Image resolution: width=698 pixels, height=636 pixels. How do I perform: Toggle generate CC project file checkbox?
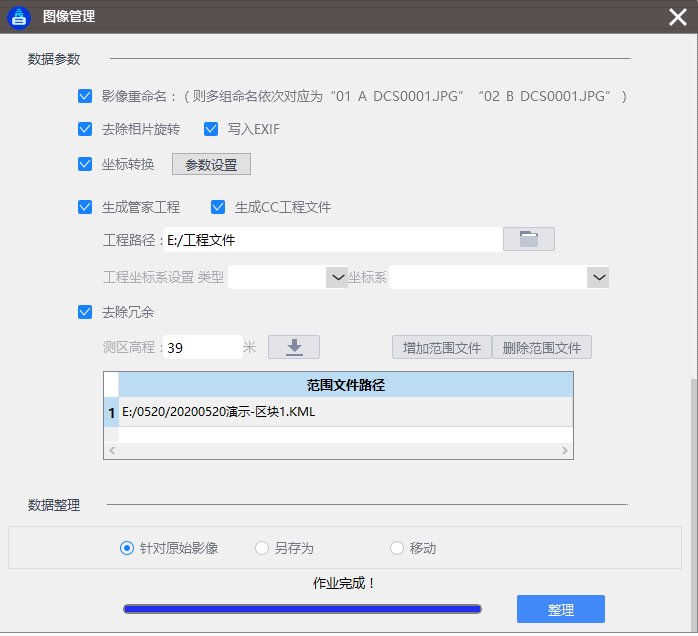218,207
